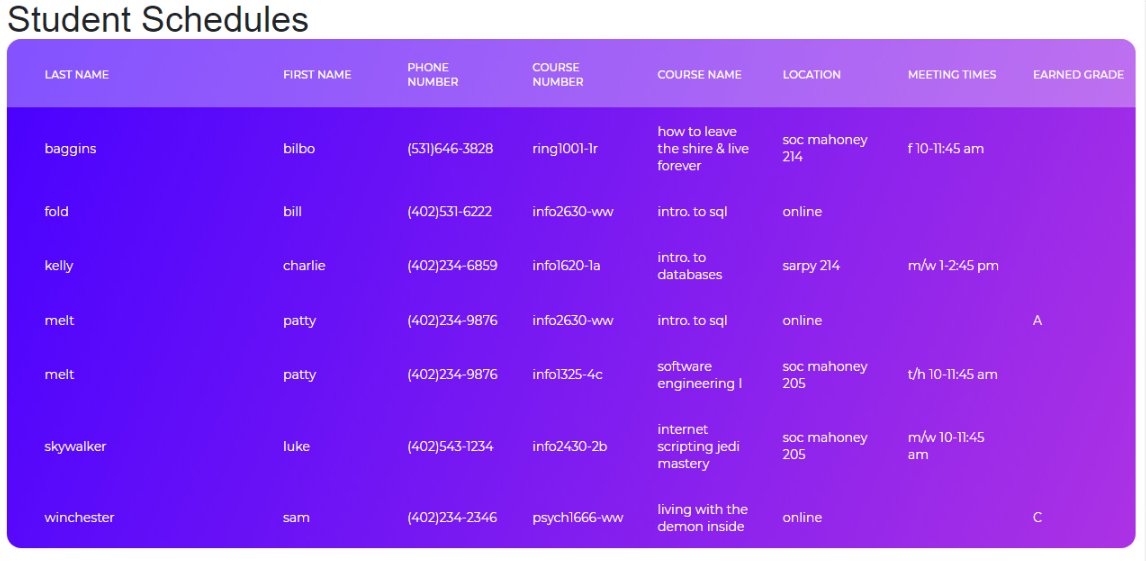The height and width of the screenshot is (561, 1146).
Task: Click location 'sarpy 214'
Action: point(811,266)
